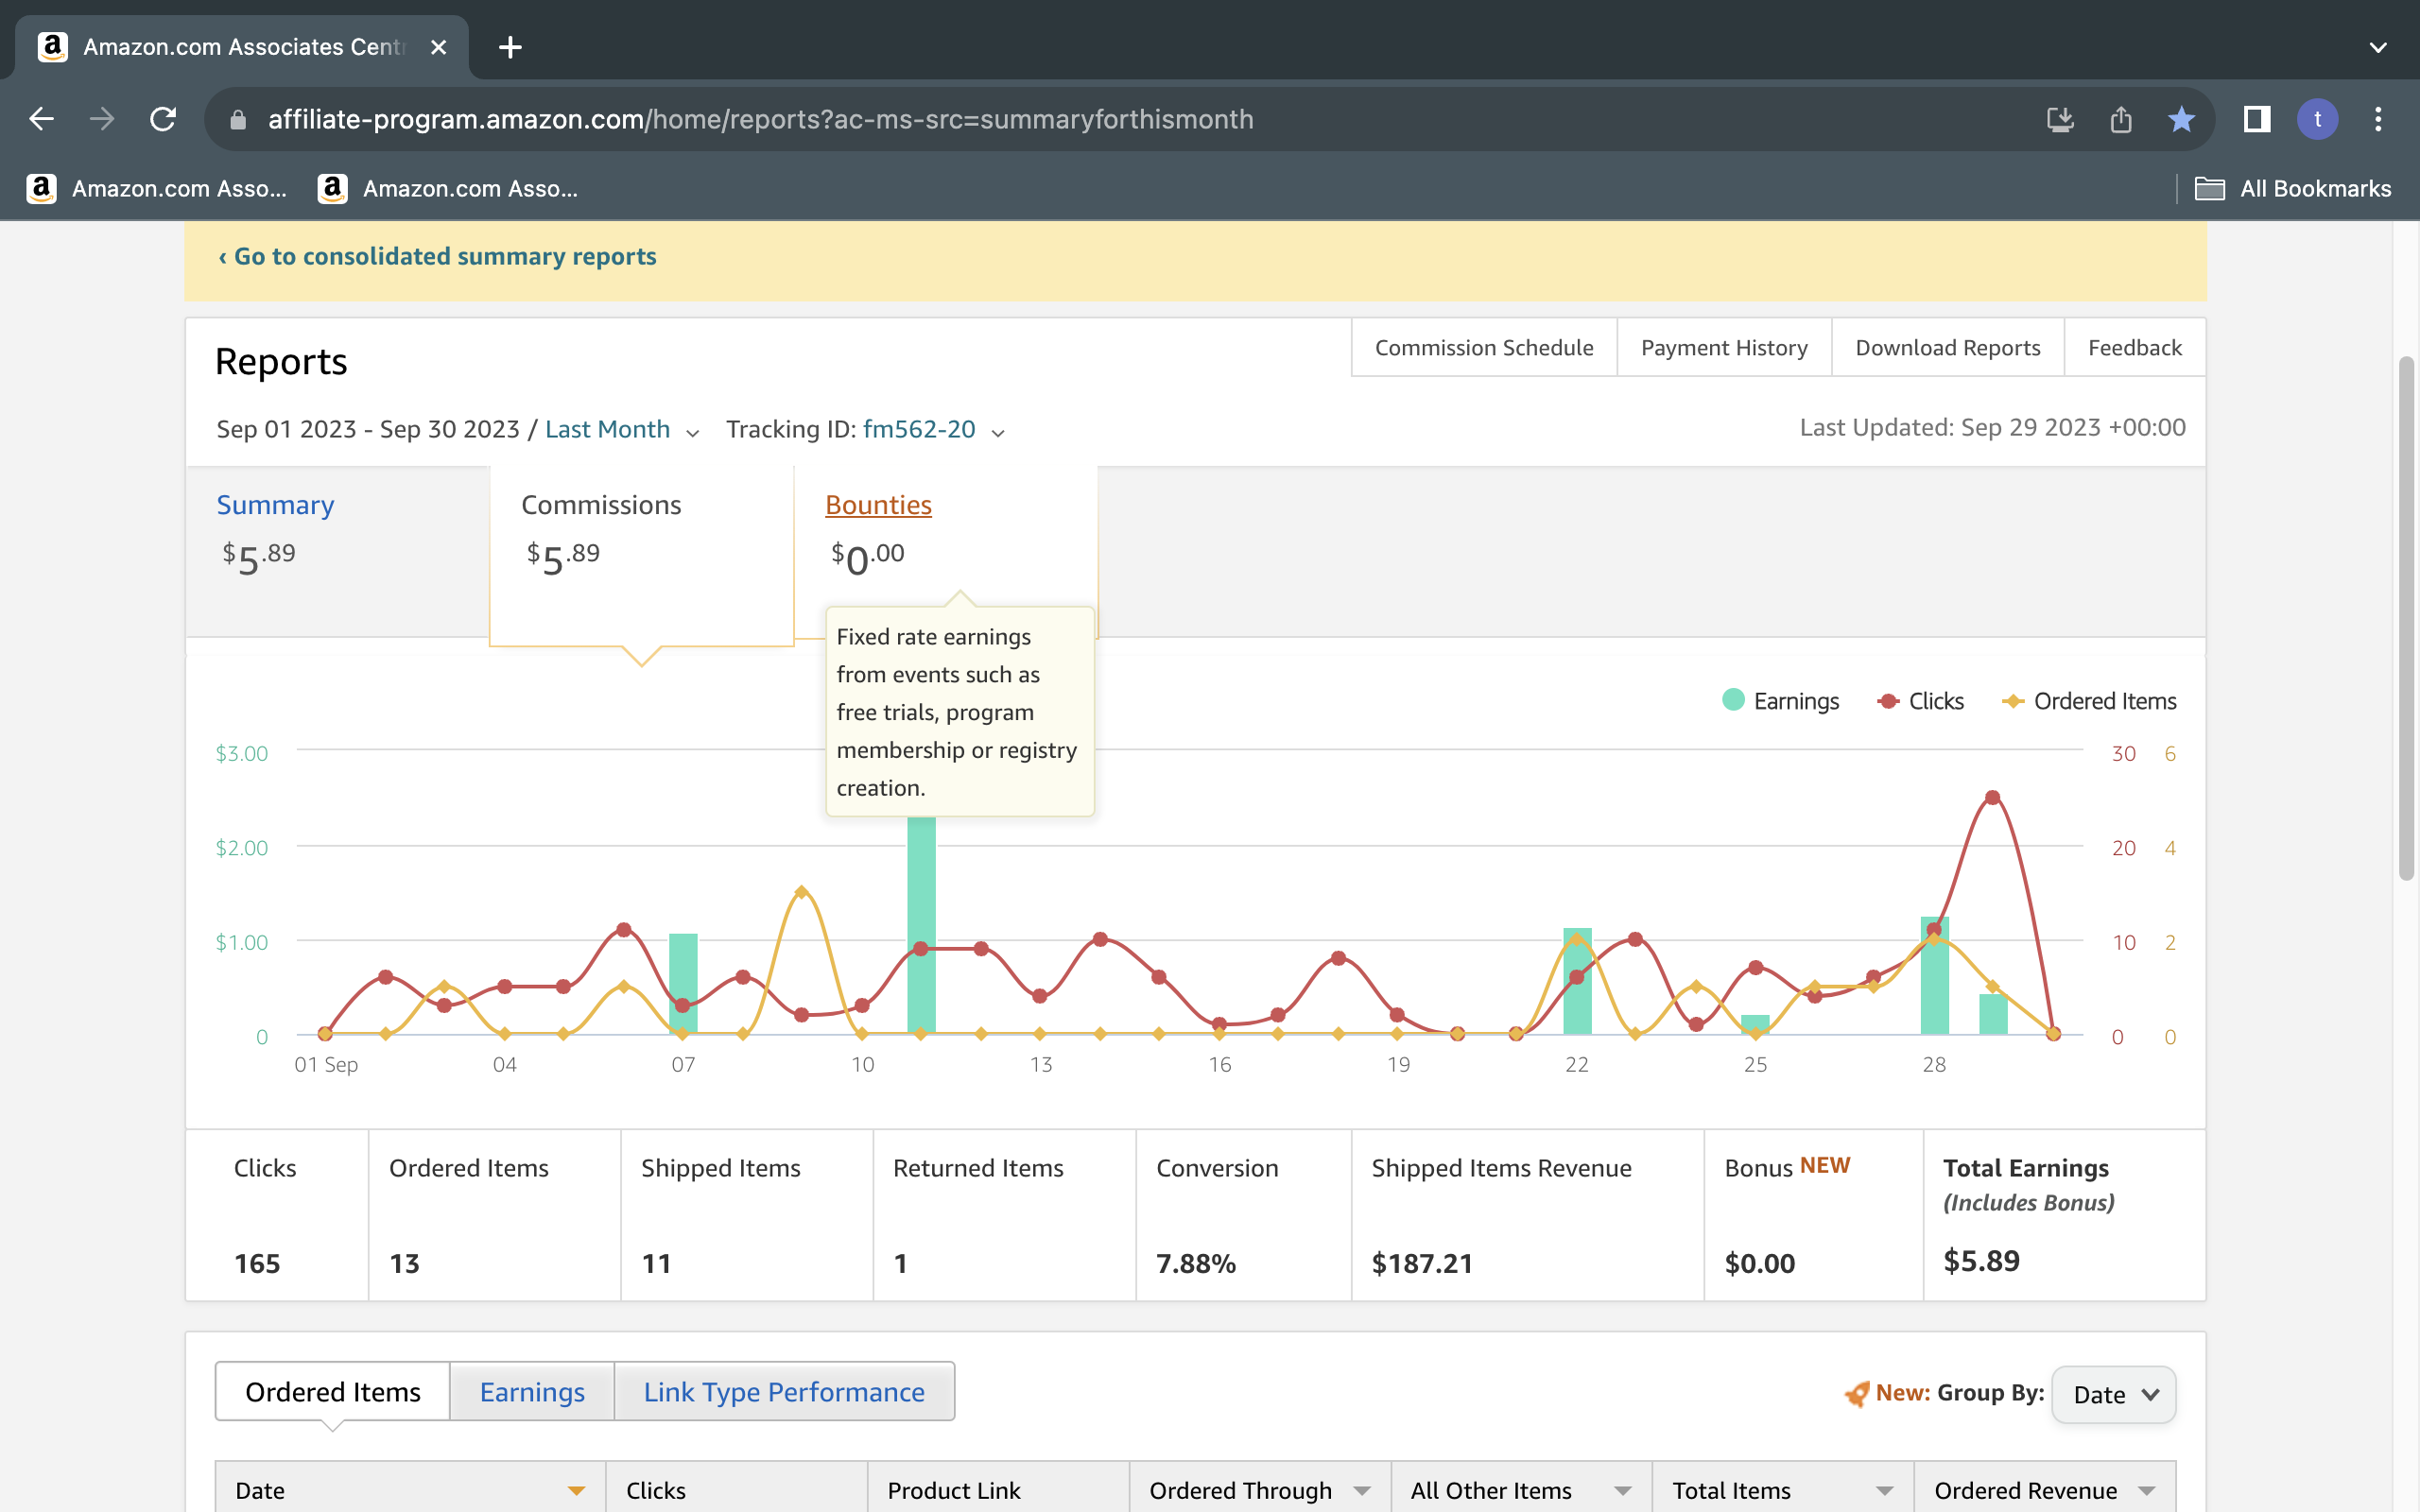The height and width of the screenshot is (1512, 2420).
Task: Toggle the browser side panel icon
Action: click(2257, 120)
